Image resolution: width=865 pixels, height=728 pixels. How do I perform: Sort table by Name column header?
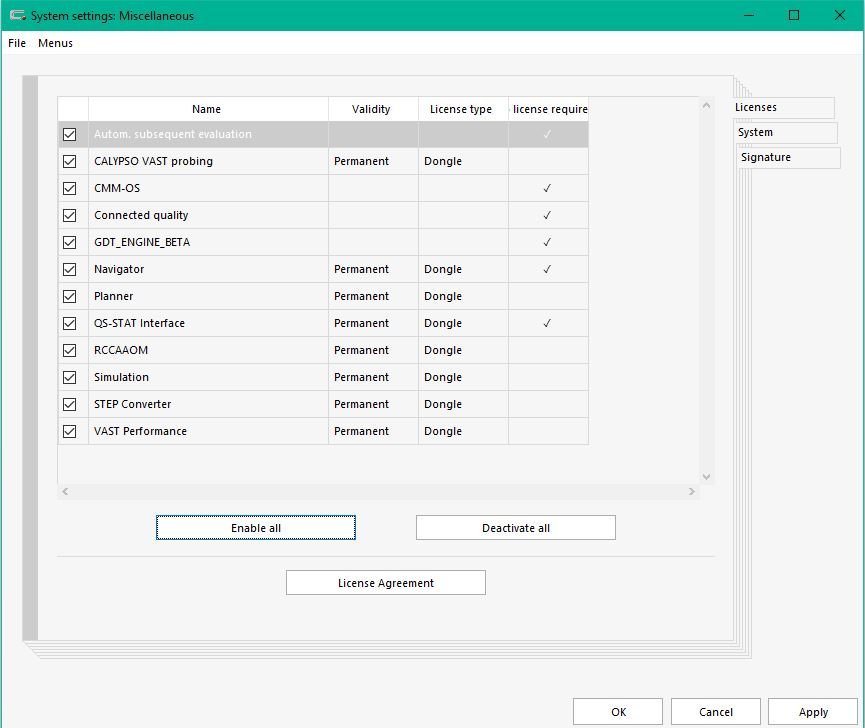(207, 109)
